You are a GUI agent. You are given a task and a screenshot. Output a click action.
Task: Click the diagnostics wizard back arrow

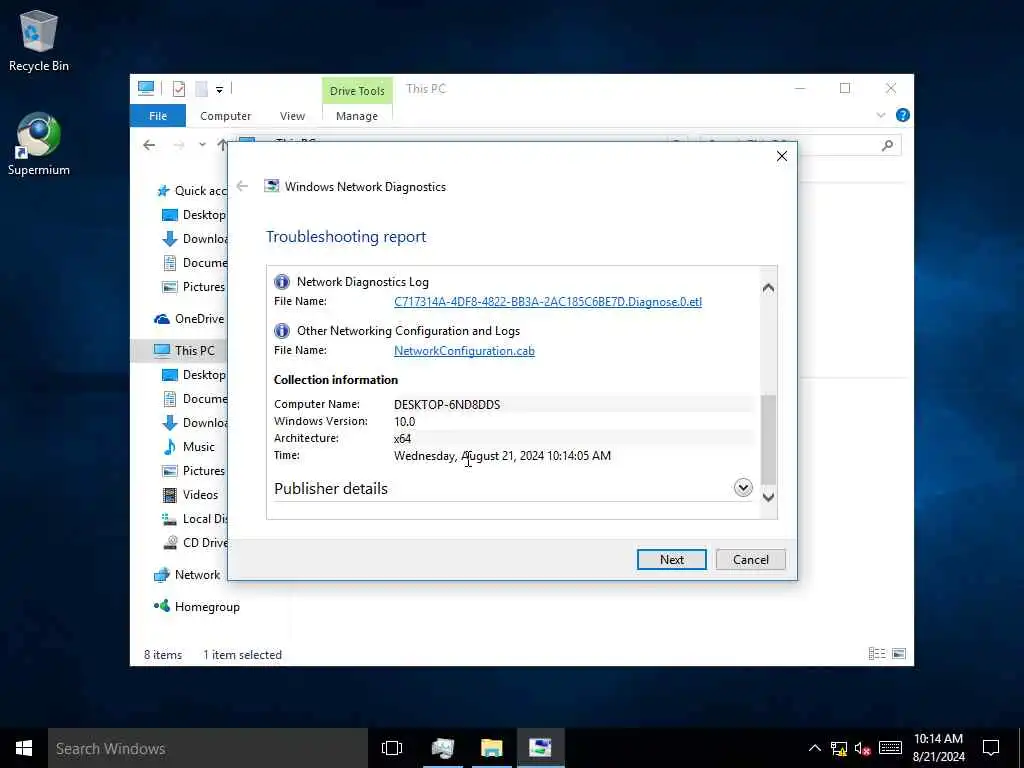click(242, 186)
